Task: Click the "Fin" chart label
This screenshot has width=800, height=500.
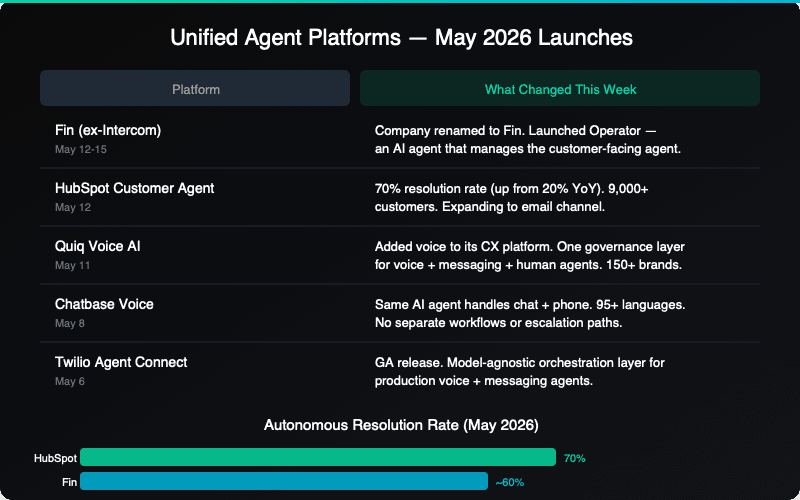Action: [x=69, y=482]
